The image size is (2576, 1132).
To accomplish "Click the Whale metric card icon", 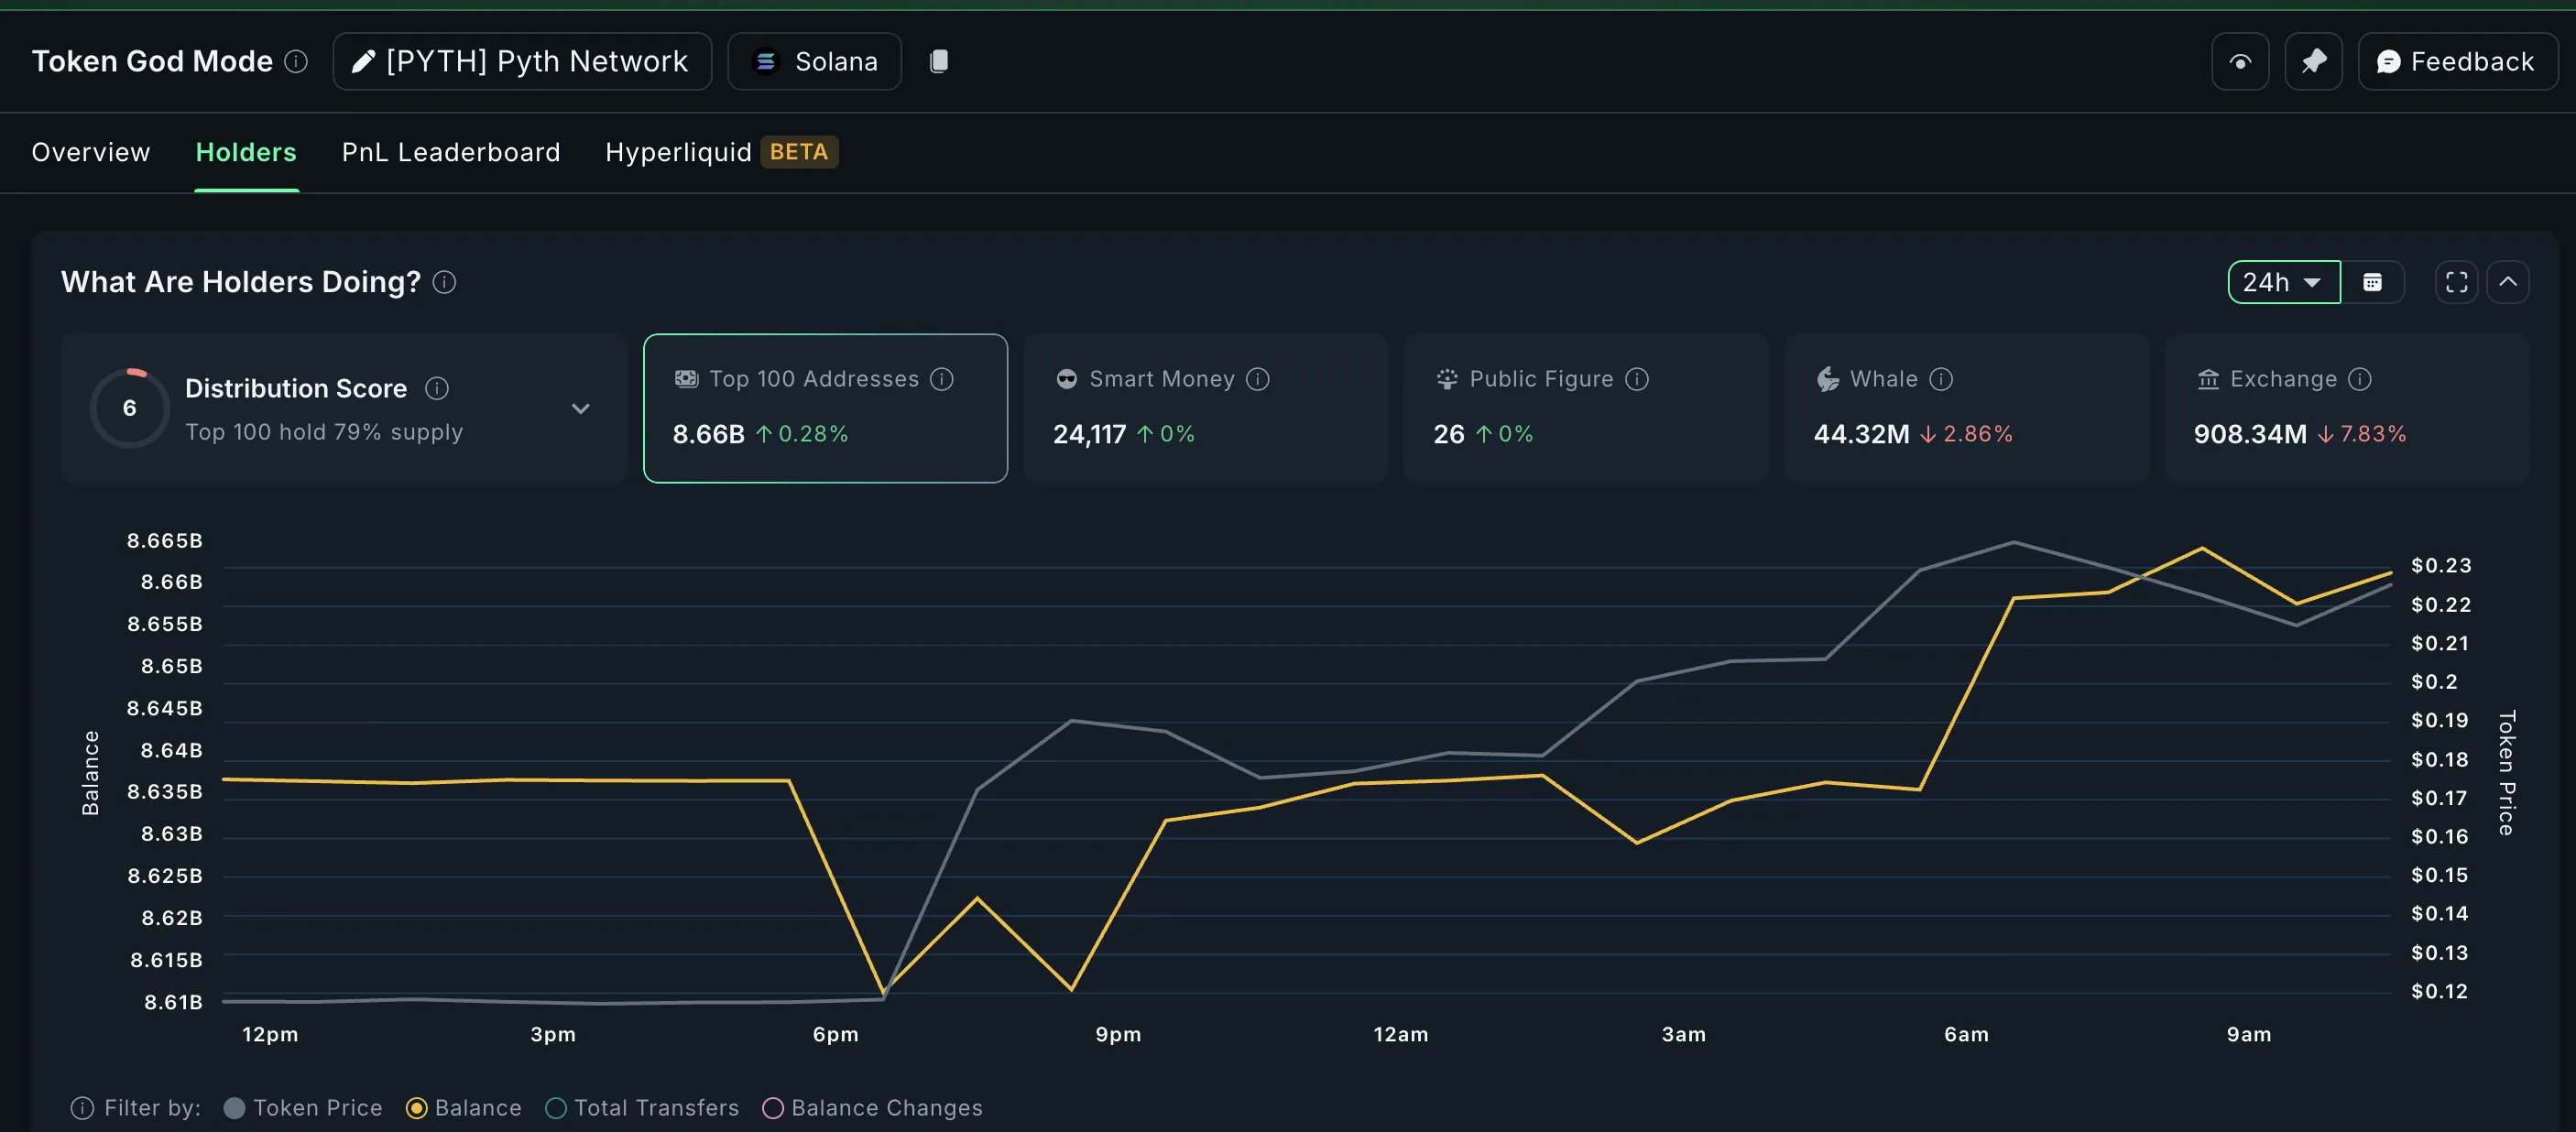I will click(x=1828, y=379).
